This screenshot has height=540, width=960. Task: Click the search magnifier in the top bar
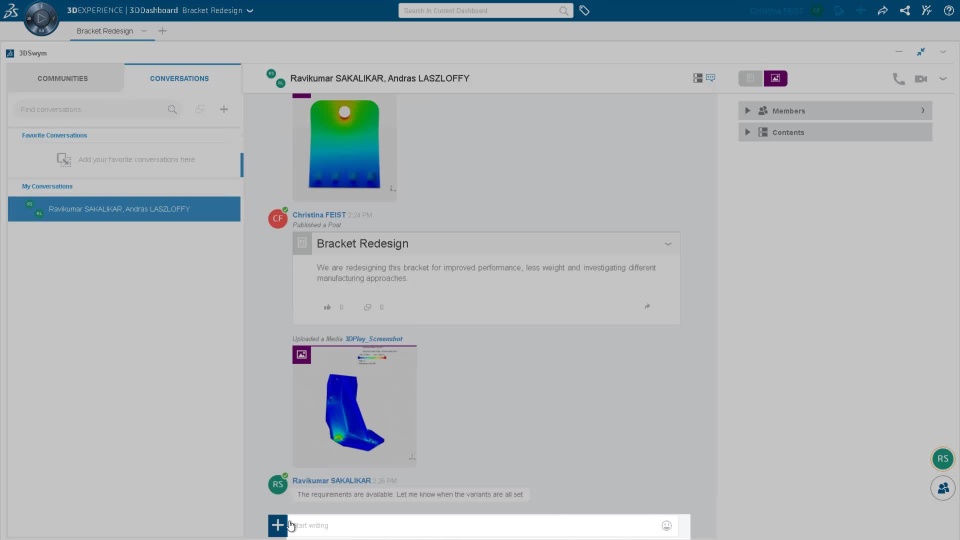(563, 10)
